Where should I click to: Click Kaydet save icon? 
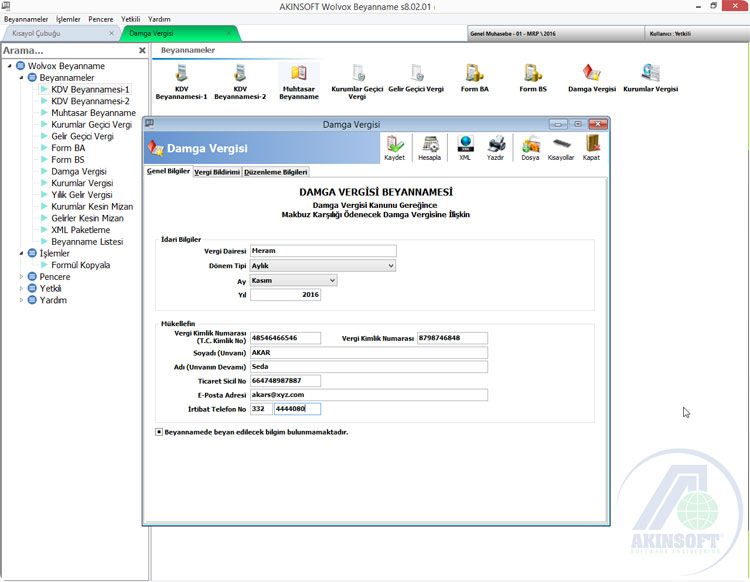[x=395, y=148]
